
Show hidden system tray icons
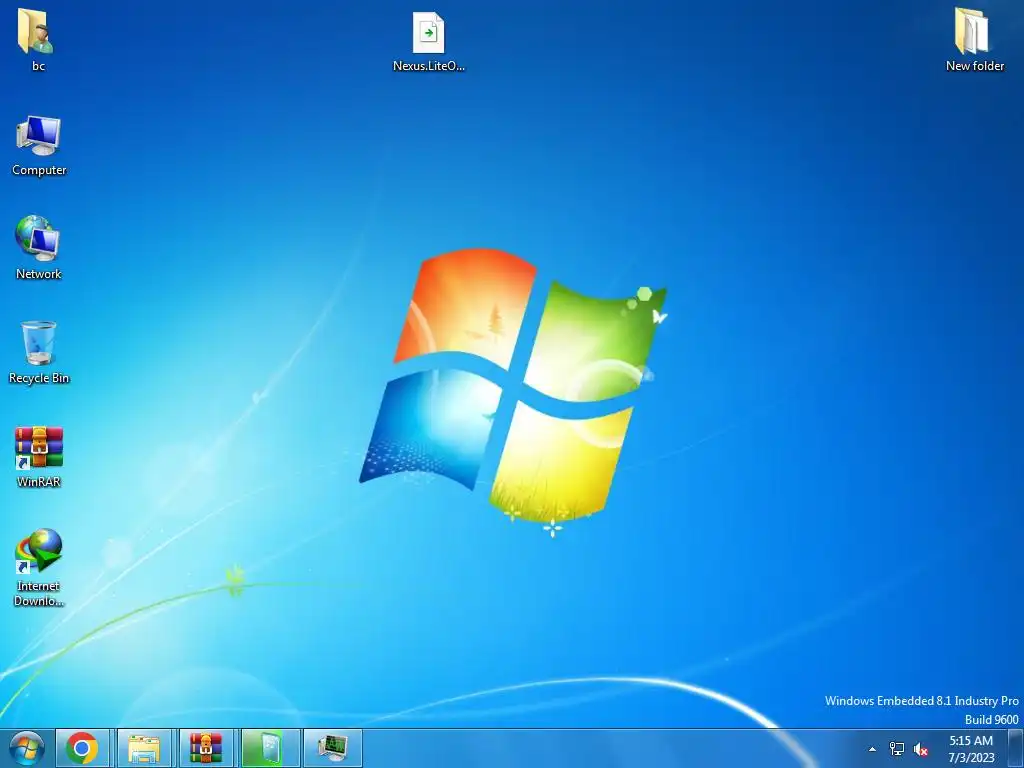pyautogui.click(x=872, y=749)
